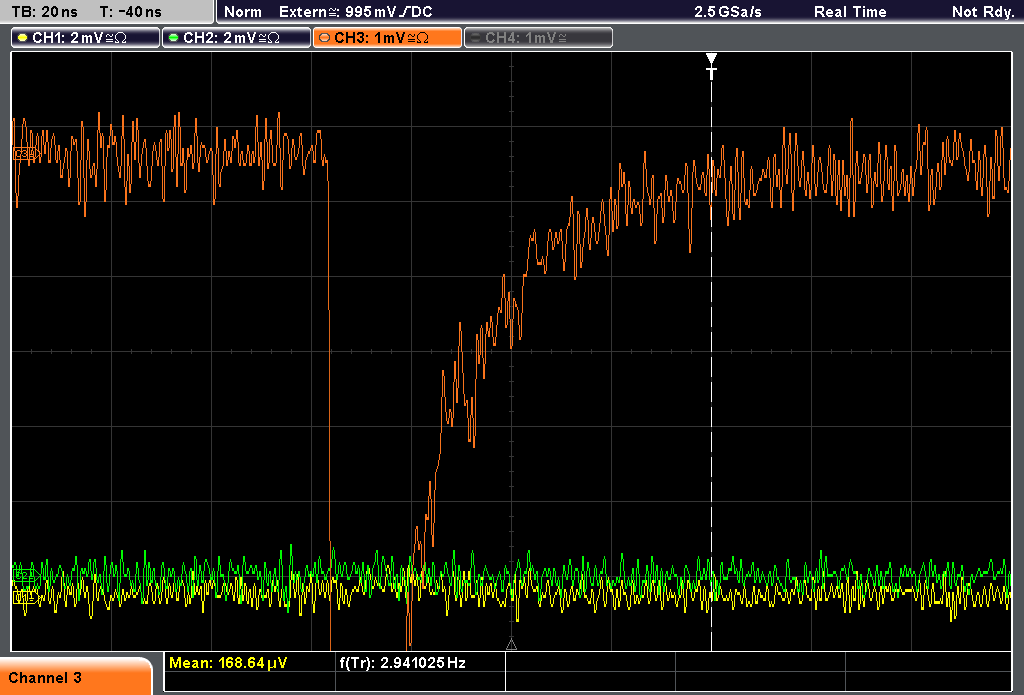Click the Extern 995 mV trigger source readout
This screenshot has width=1024, height=695.
pos(355,12)
